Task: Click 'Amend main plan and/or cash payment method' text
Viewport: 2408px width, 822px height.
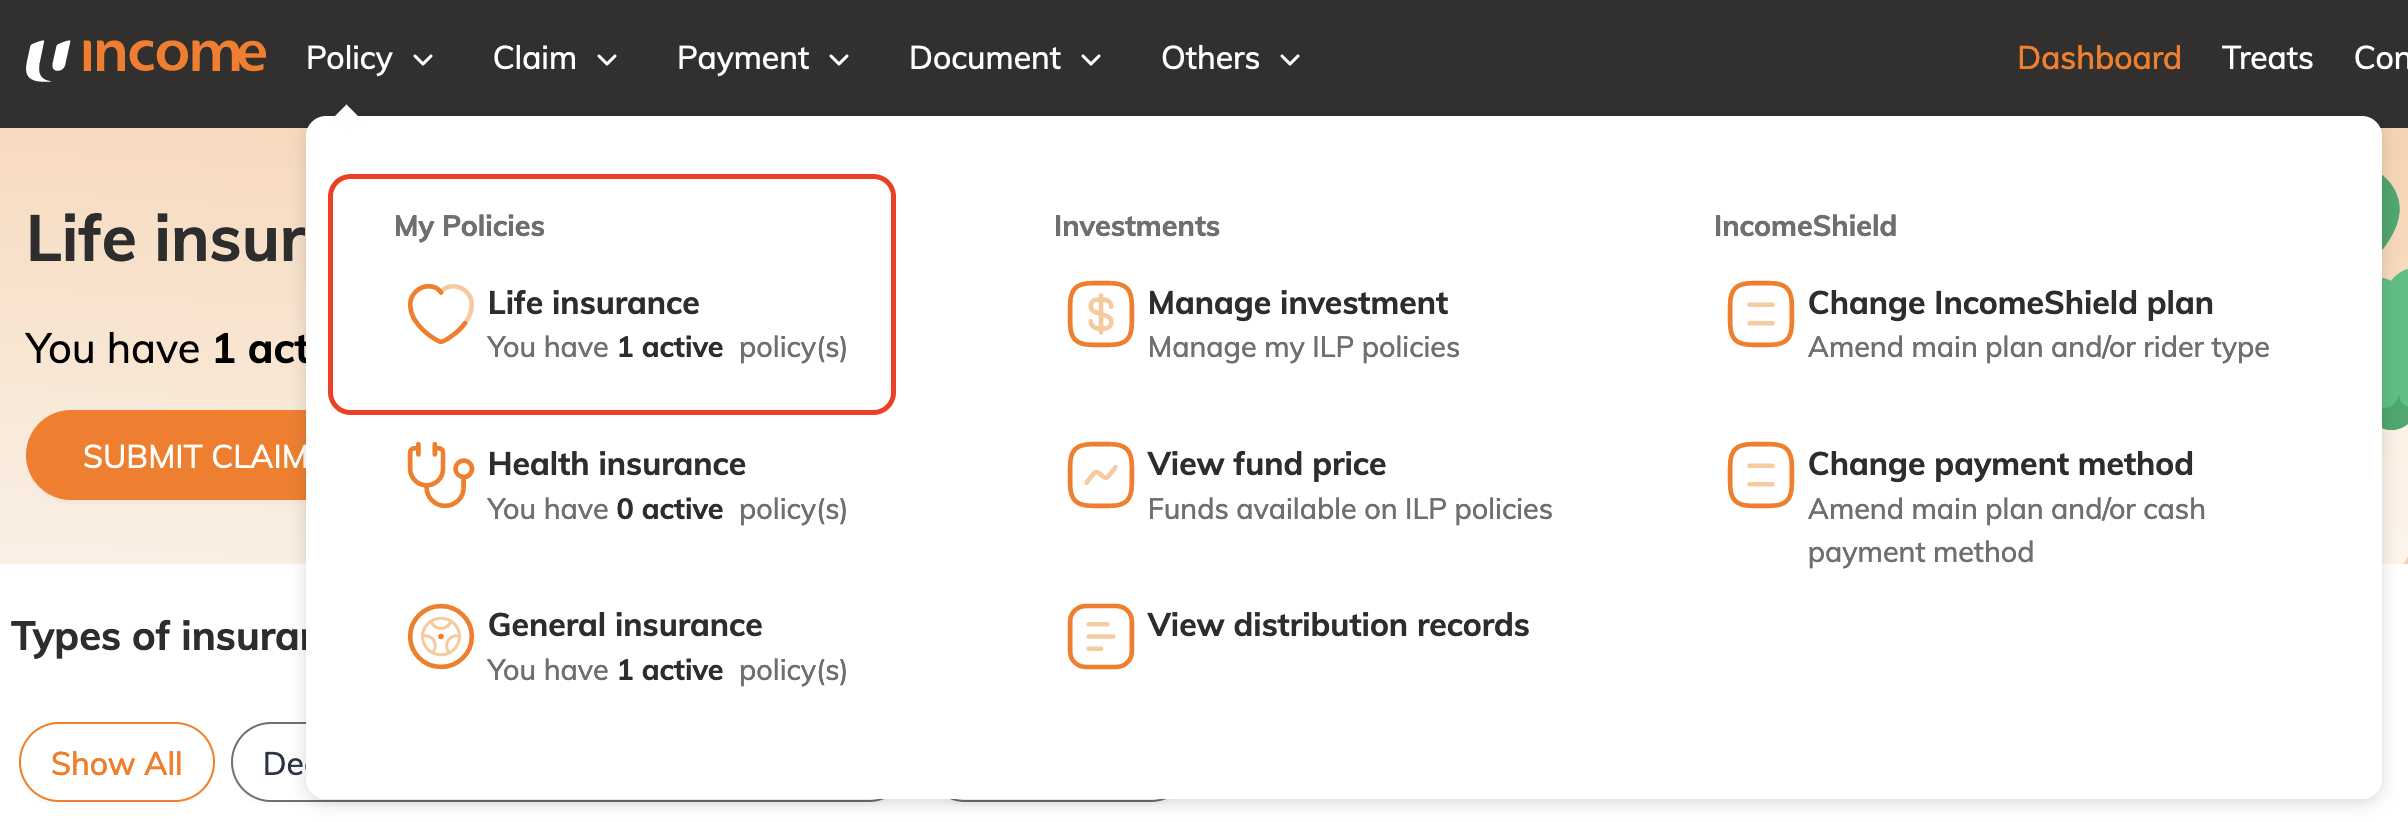Action: pos(2007,530)
